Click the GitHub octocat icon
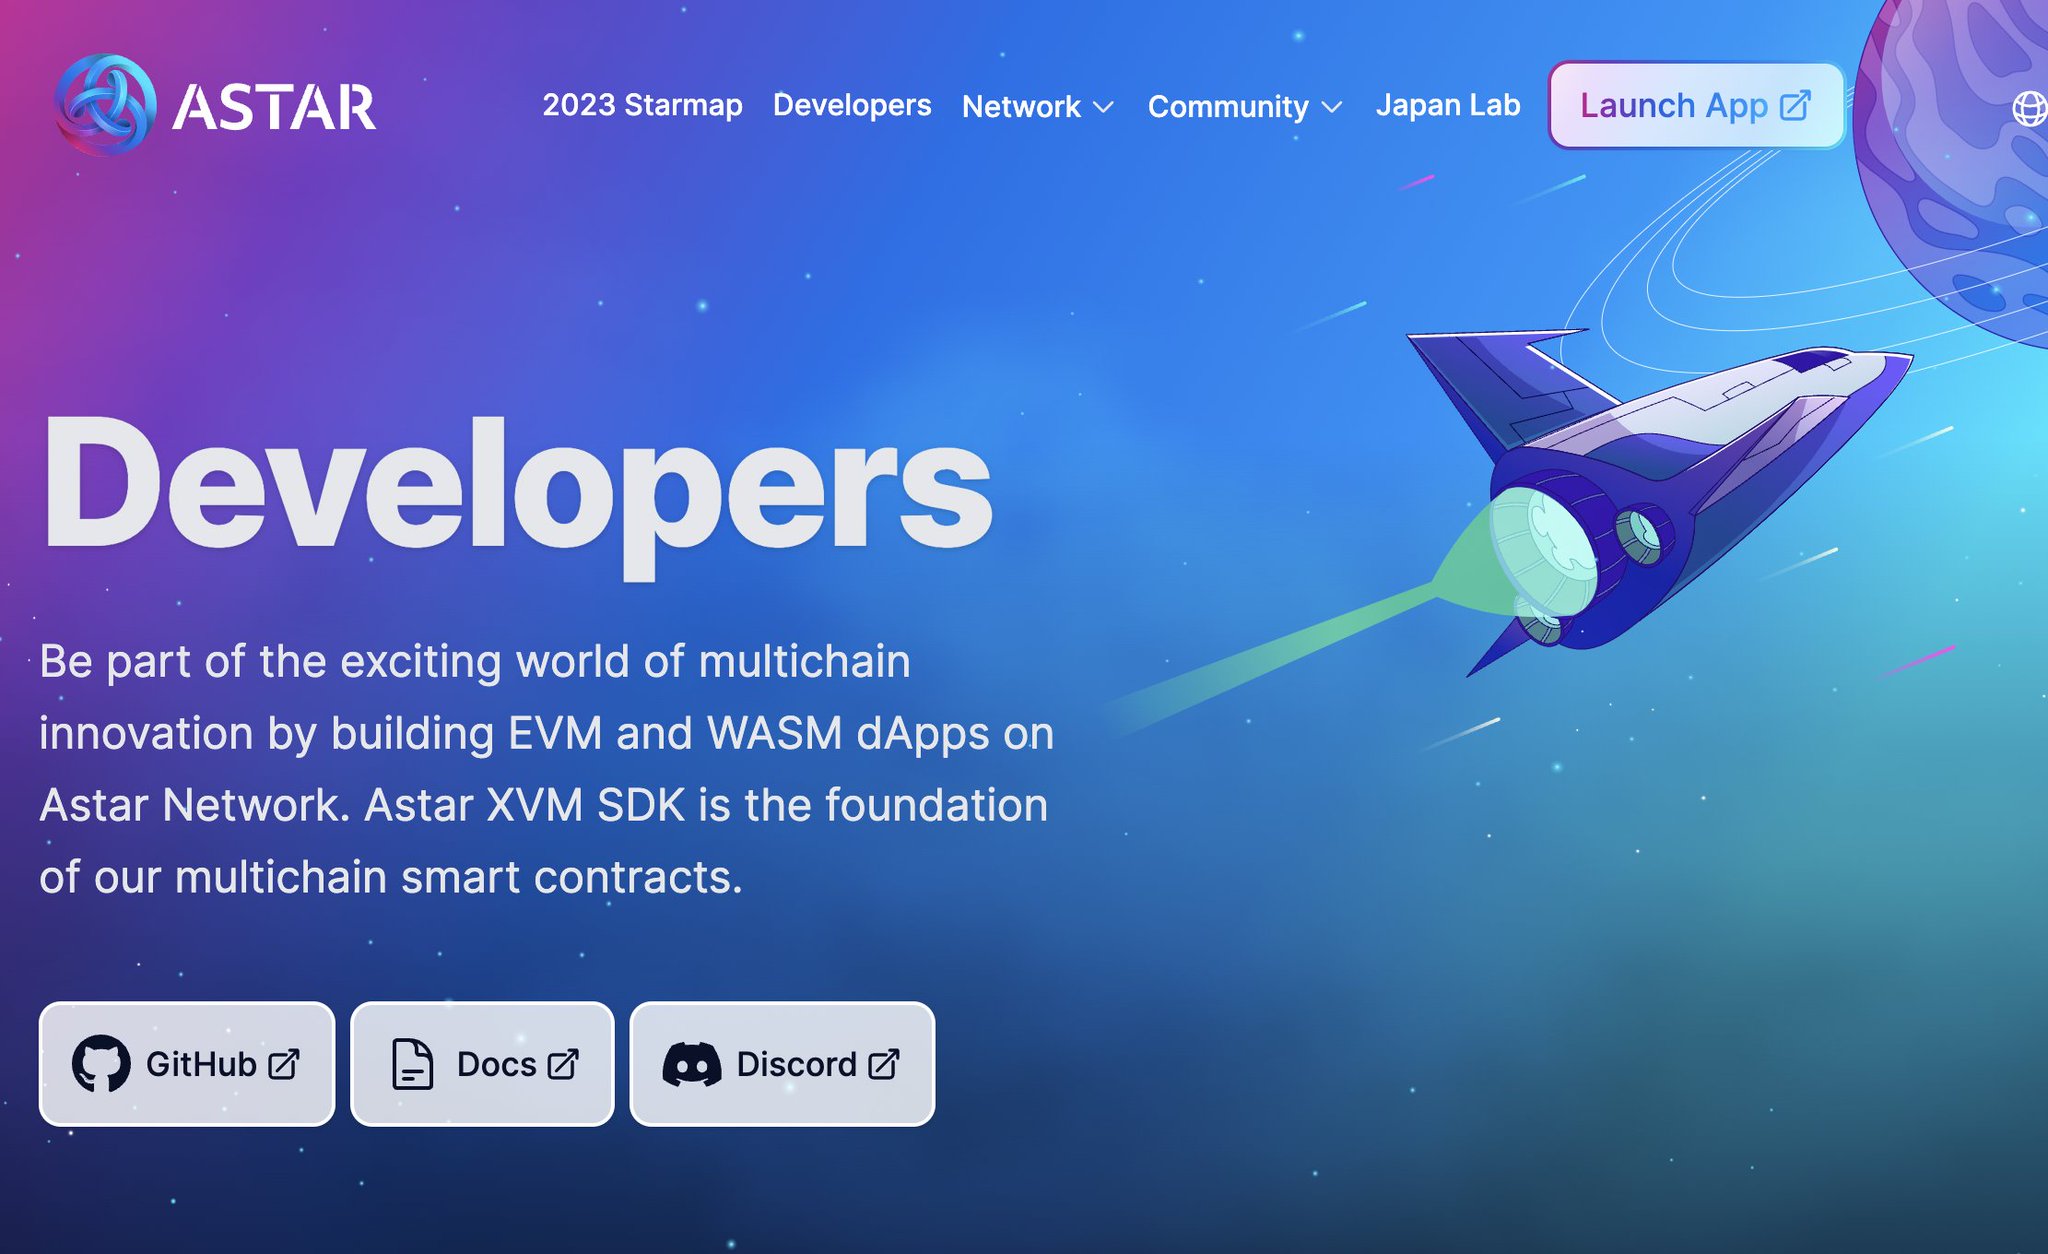The width and height of the screenshot is (2048, 1254). coord(101,1064)
